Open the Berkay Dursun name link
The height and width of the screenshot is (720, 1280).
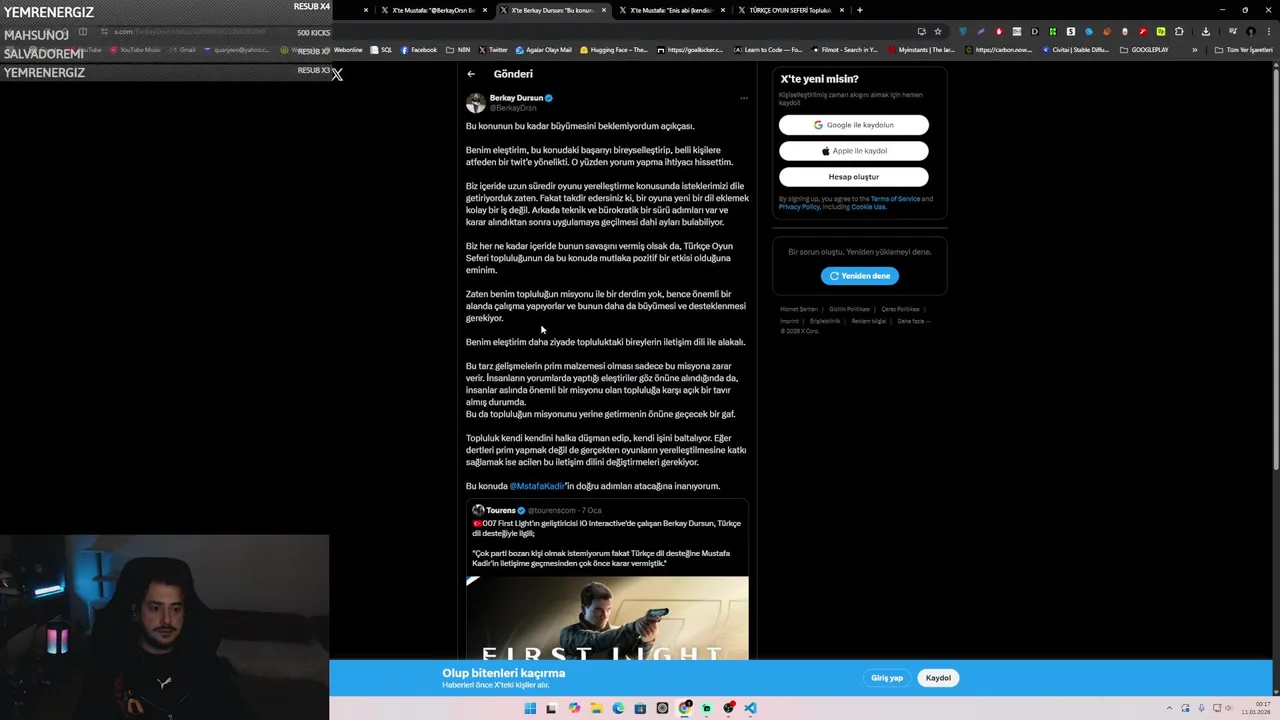[x=516, y=98]
